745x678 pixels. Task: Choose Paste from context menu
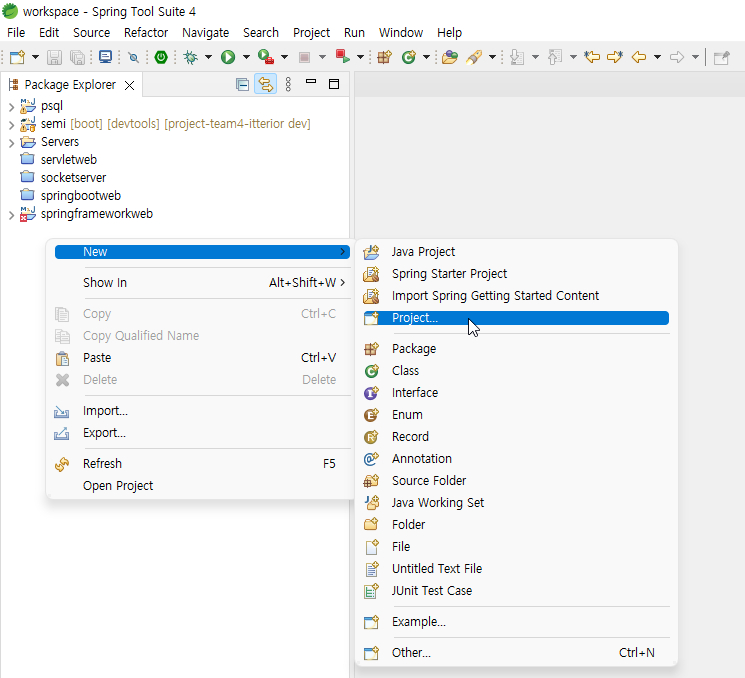click(202, 358)
